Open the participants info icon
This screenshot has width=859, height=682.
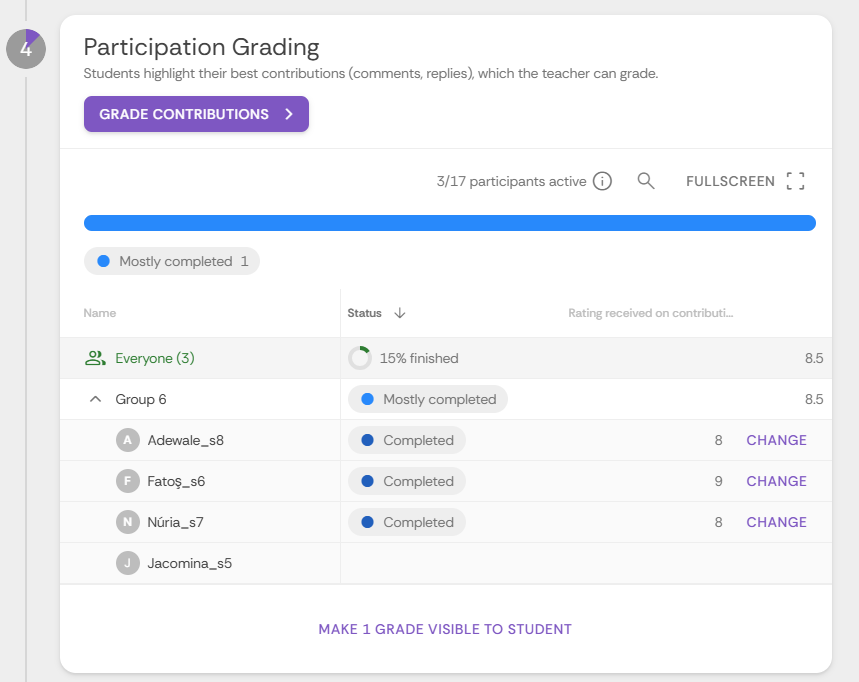click(602, 181)
